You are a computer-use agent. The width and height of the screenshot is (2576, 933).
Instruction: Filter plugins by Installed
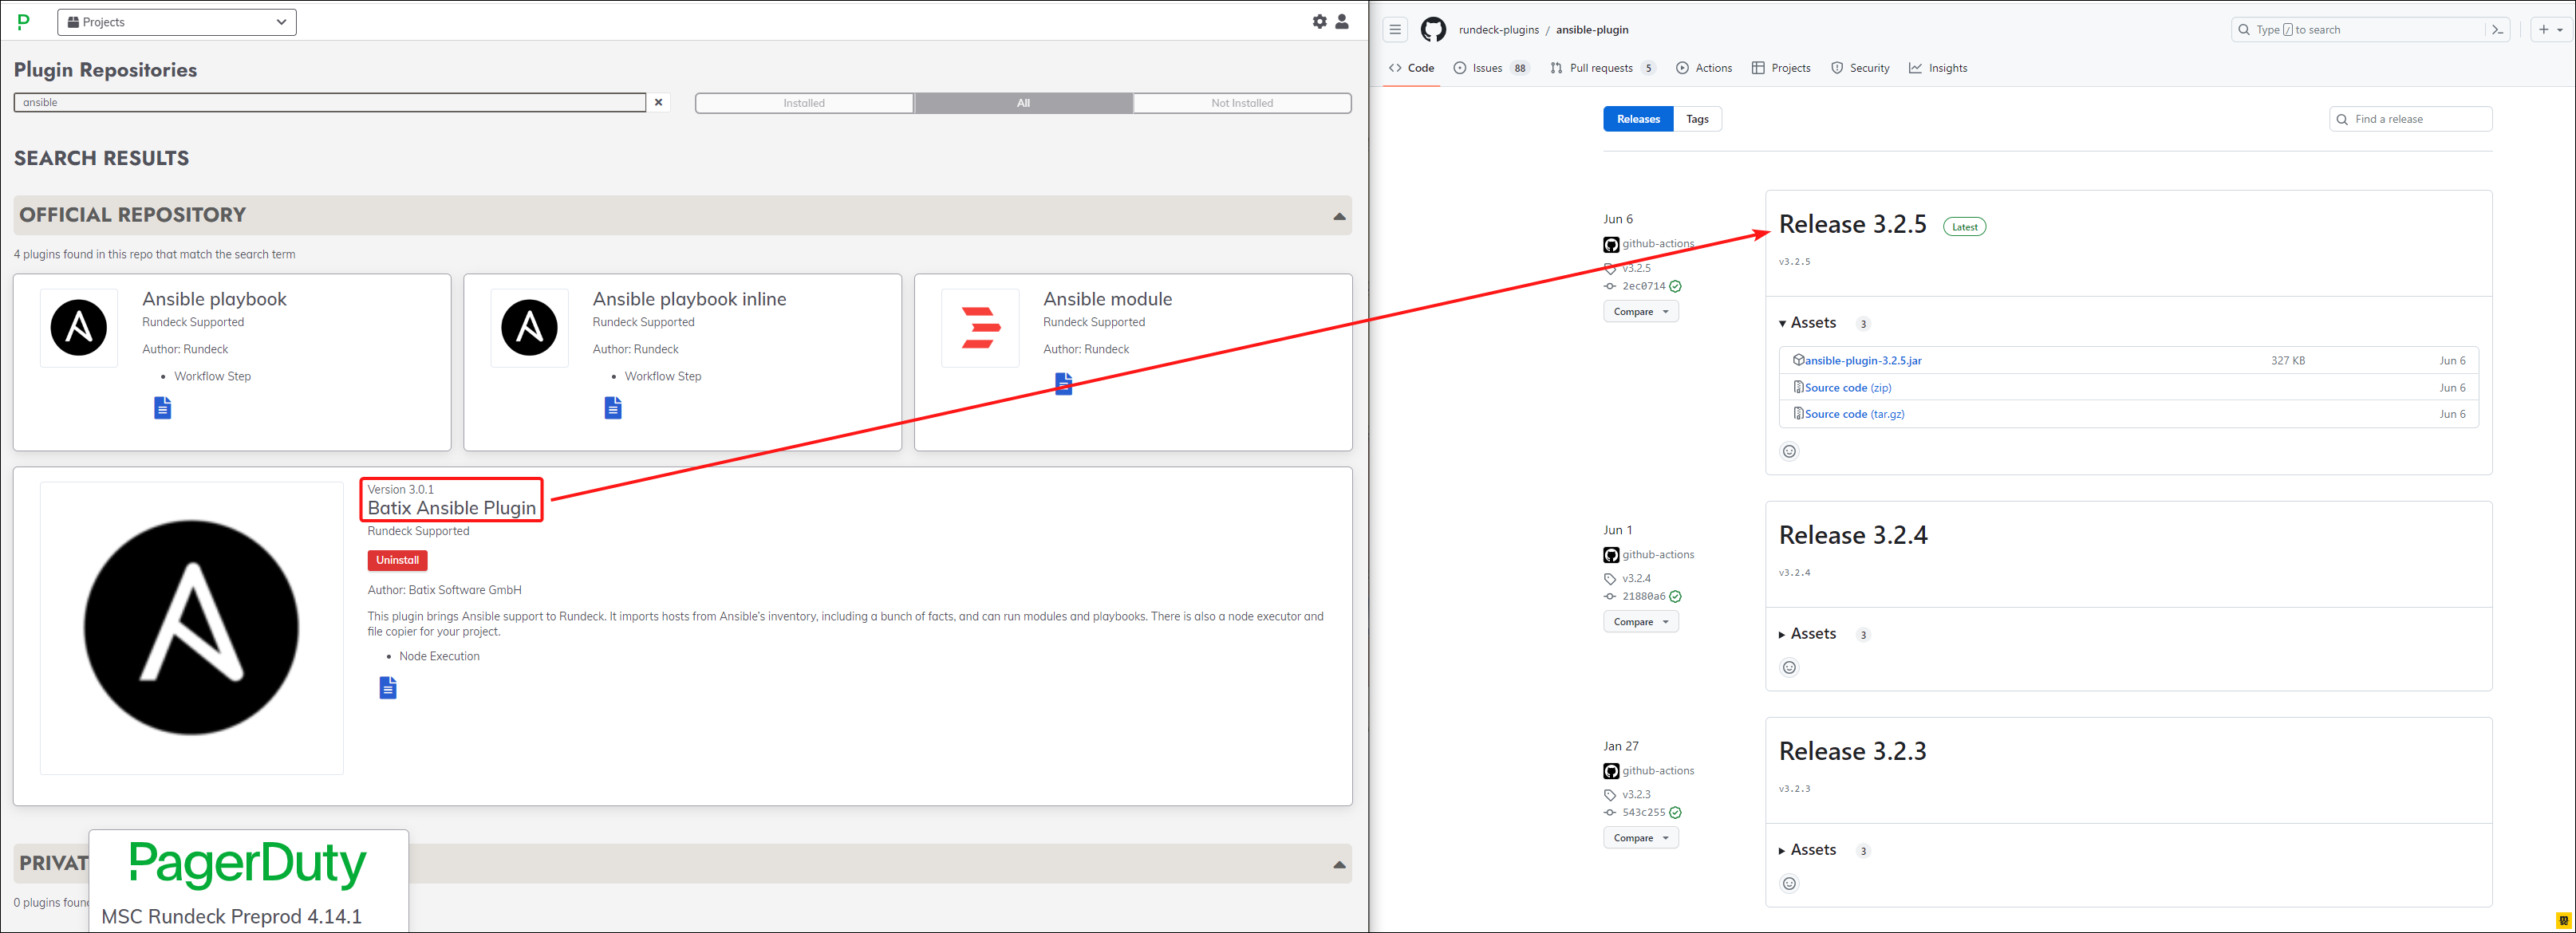click(804, 103)
